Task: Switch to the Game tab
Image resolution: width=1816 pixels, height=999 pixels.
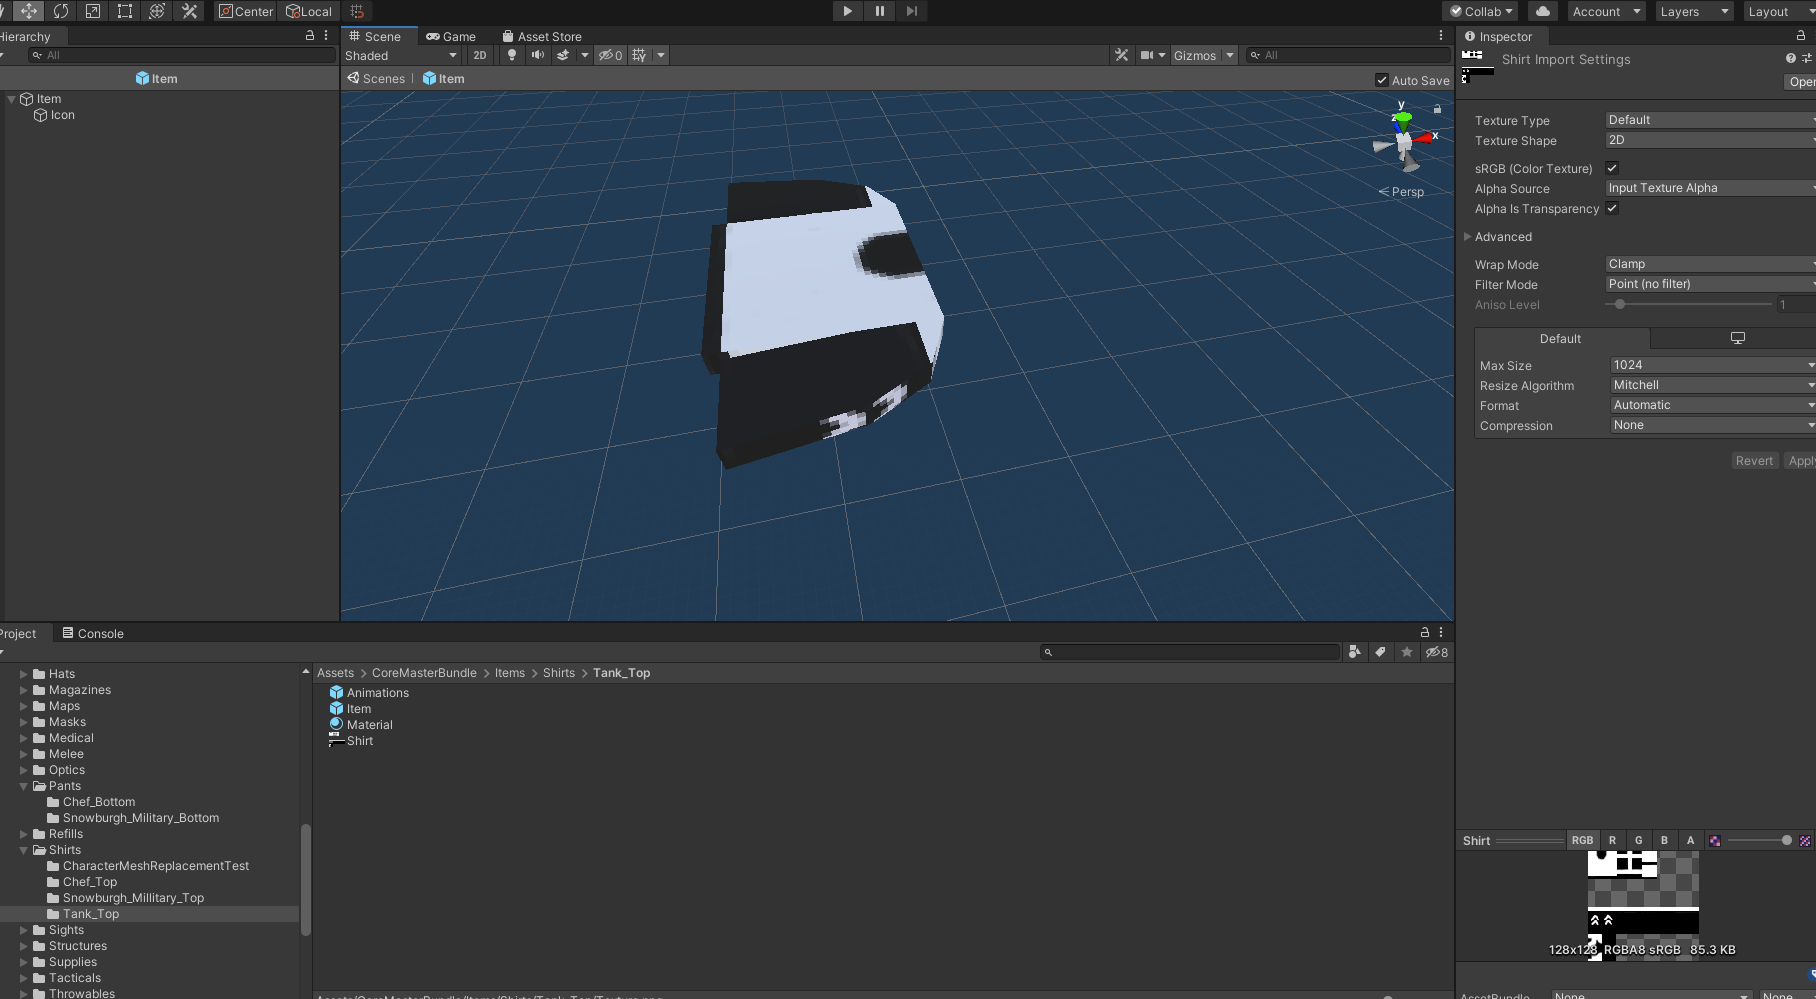Action: (451, 36)
